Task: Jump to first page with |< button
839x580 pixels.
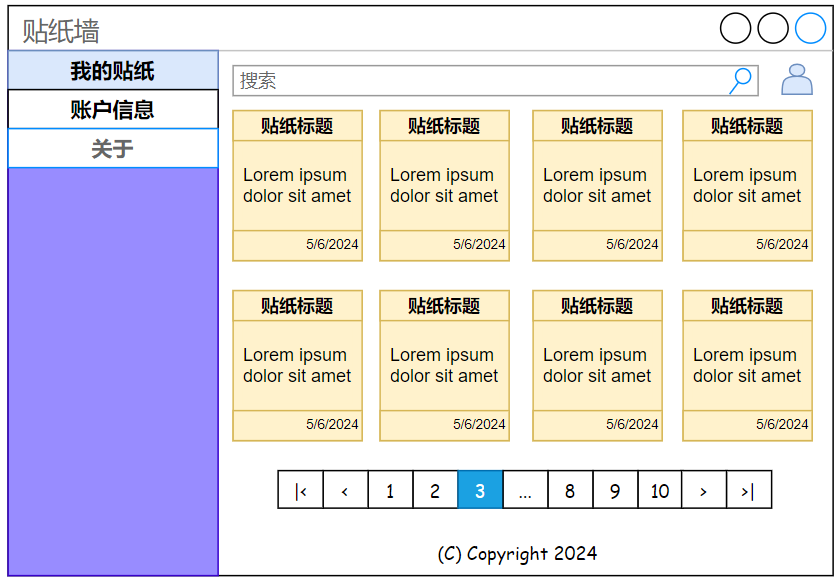Action: pos(301,490)
